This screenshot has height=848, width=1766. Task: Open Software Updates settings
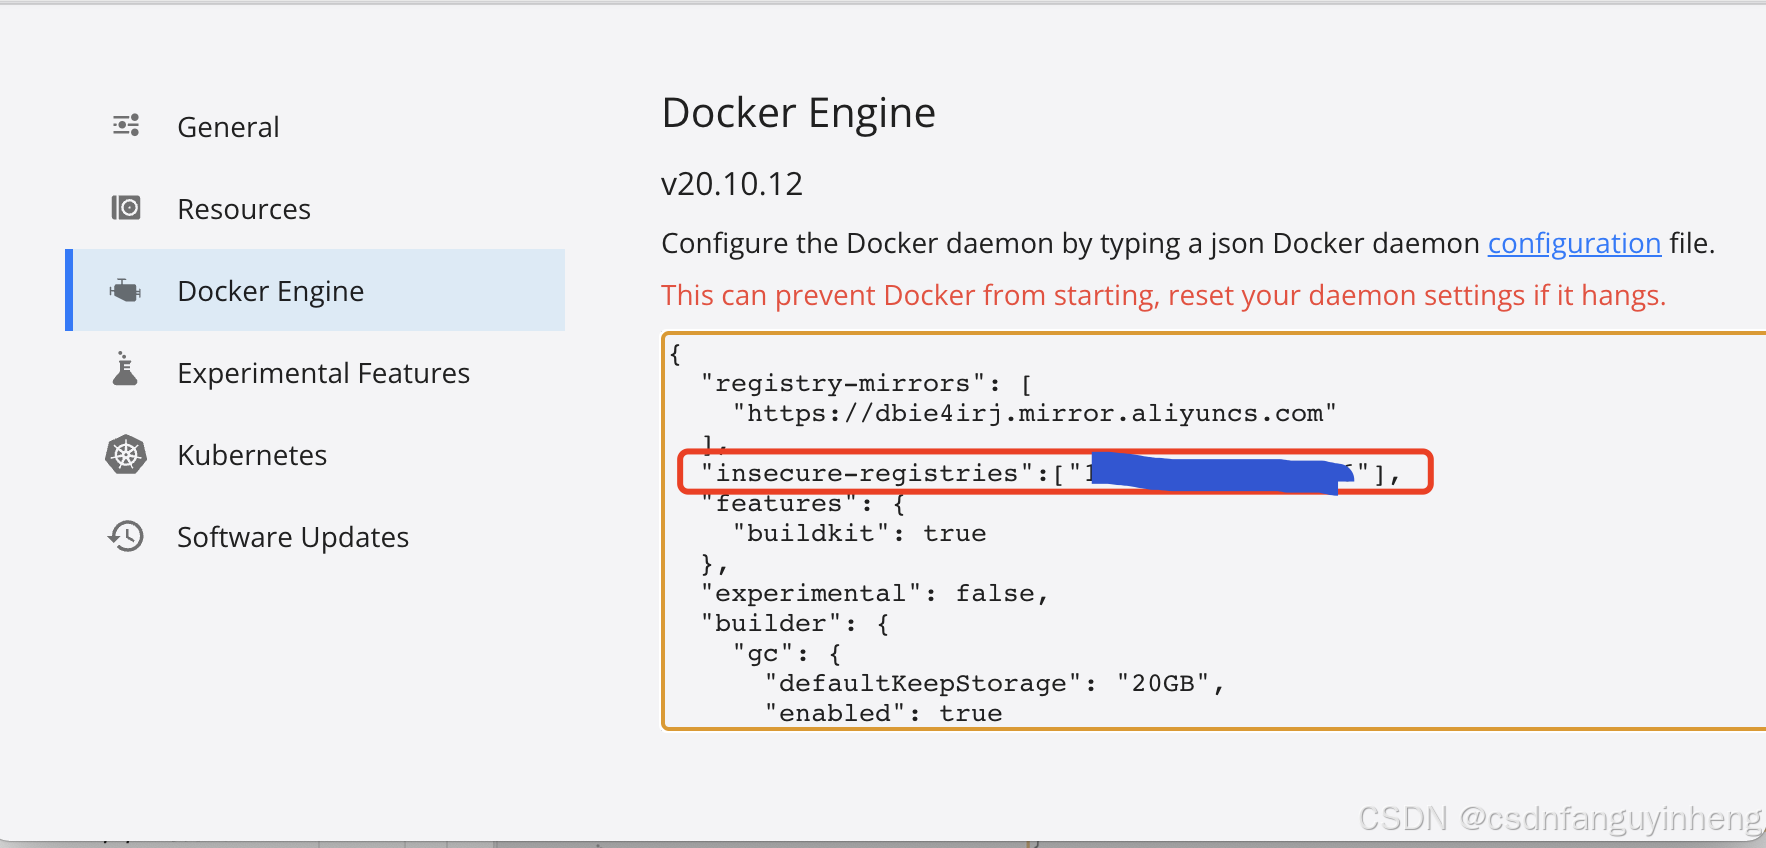pos(315,537)
